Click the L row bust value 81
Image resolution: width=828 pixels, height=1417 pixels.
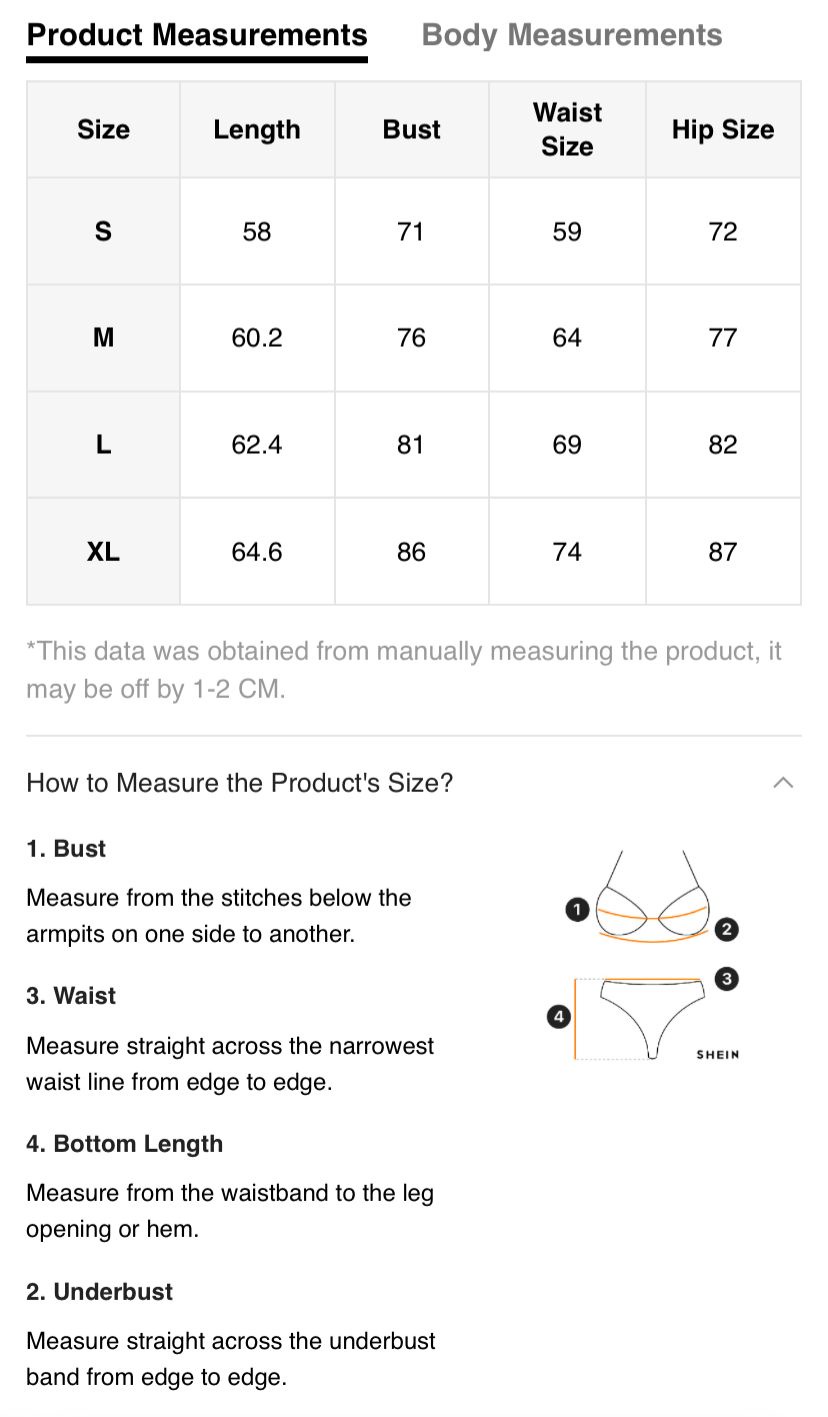click(x=411, y=445)
